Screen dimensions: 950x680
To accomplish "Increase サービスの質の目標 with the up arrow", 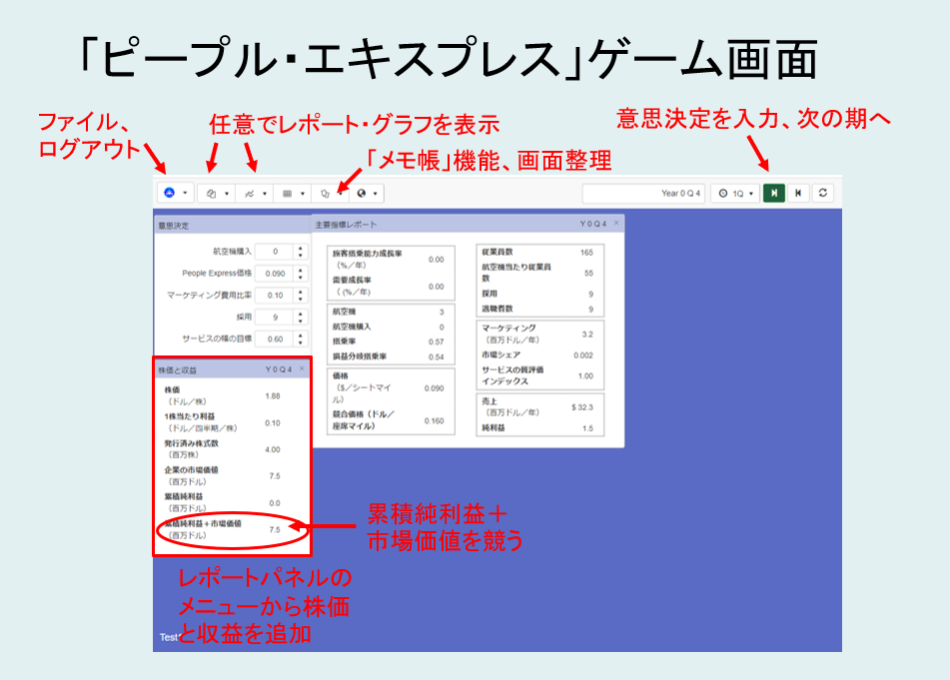I will pos(301,335).
